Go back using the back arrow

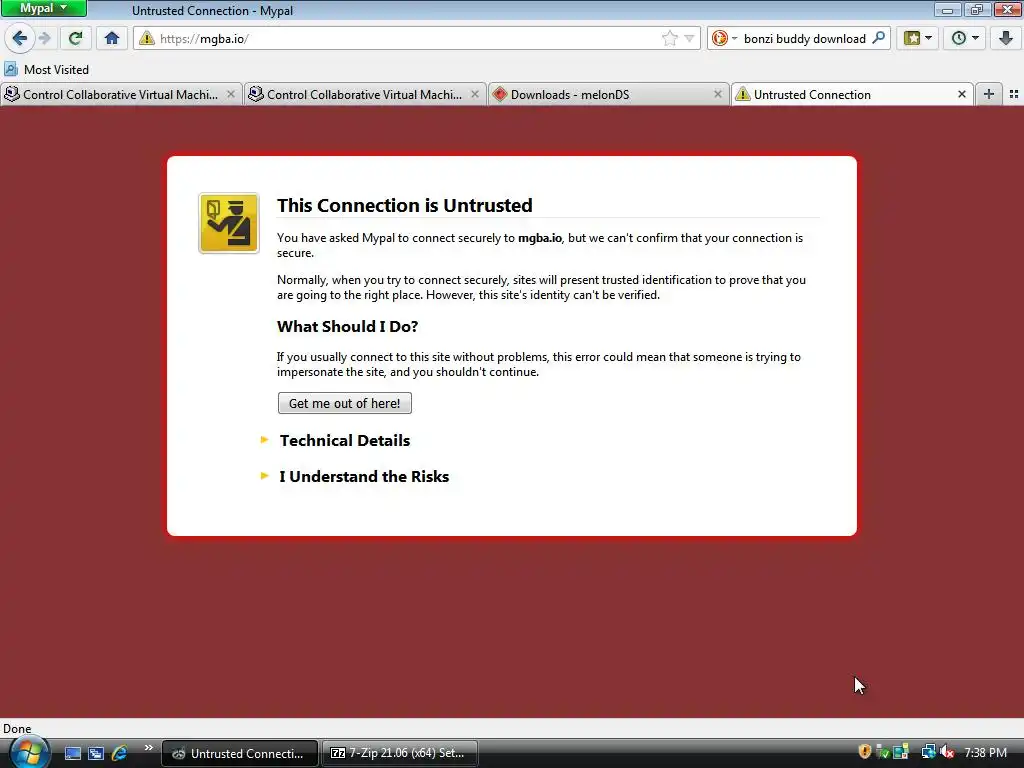click(20, 39)
